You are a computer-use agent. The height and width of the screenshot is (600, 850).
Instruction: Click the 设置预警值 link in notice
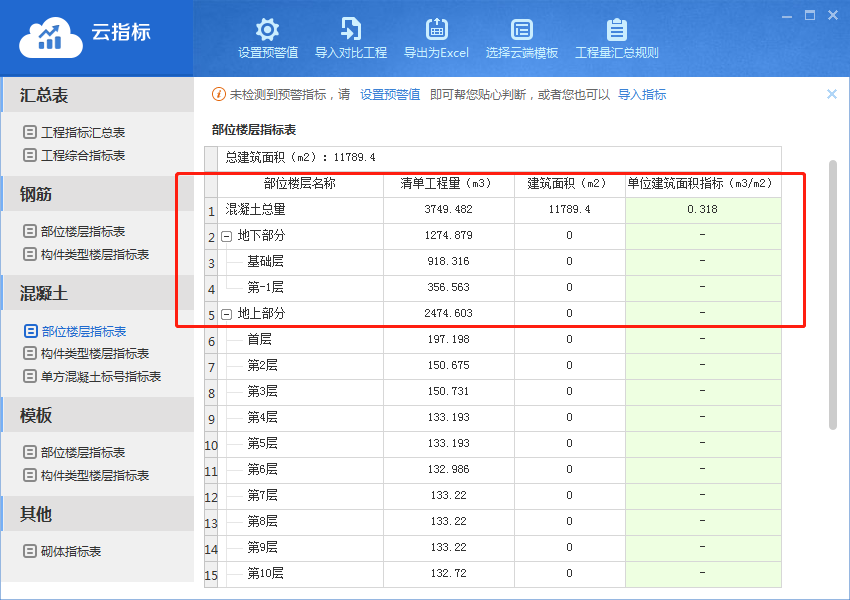[390, 95]
